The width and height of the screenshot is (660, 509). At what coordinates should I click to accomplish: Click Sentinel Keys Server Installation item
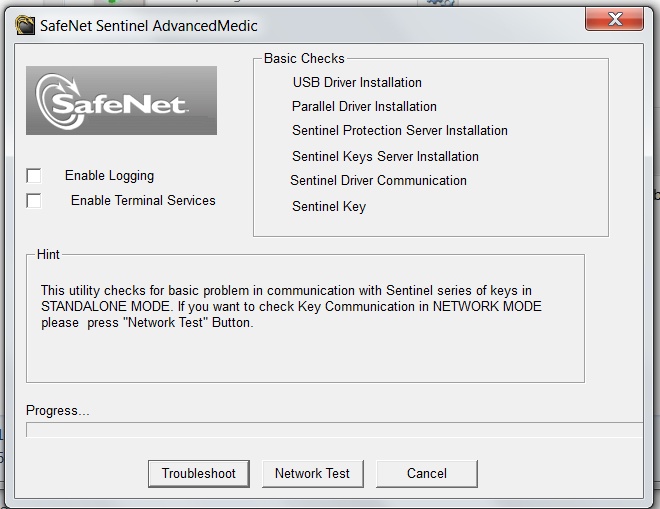[385, 157]
